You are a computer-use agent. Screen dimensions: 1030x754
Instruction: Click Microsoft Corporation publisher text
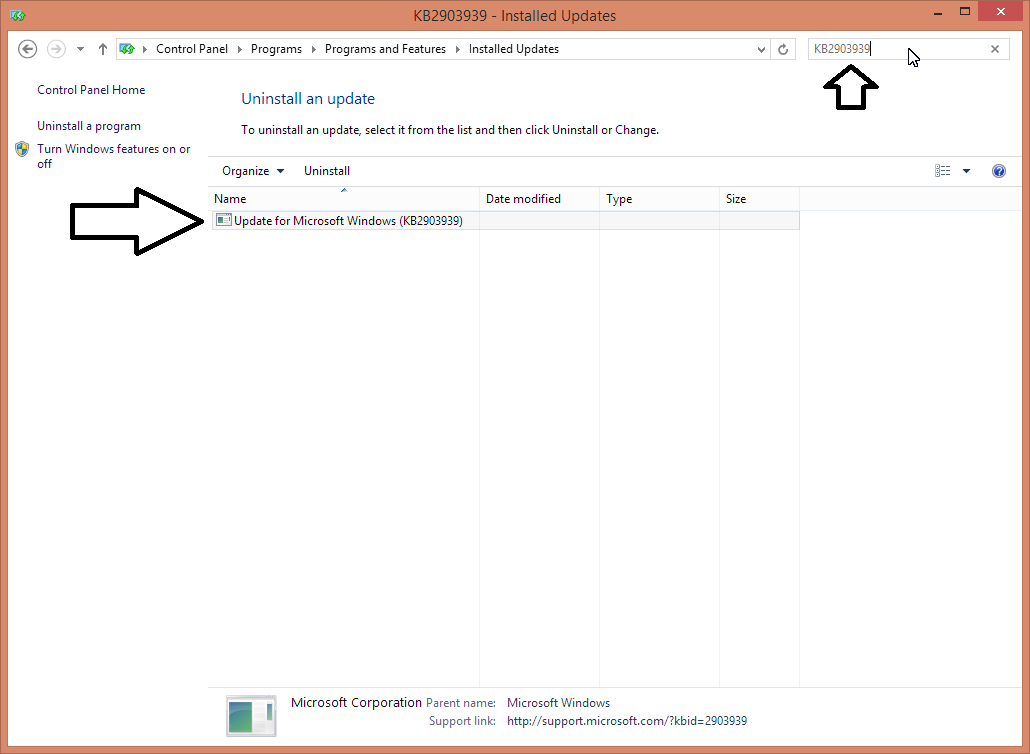coord(356,702)
